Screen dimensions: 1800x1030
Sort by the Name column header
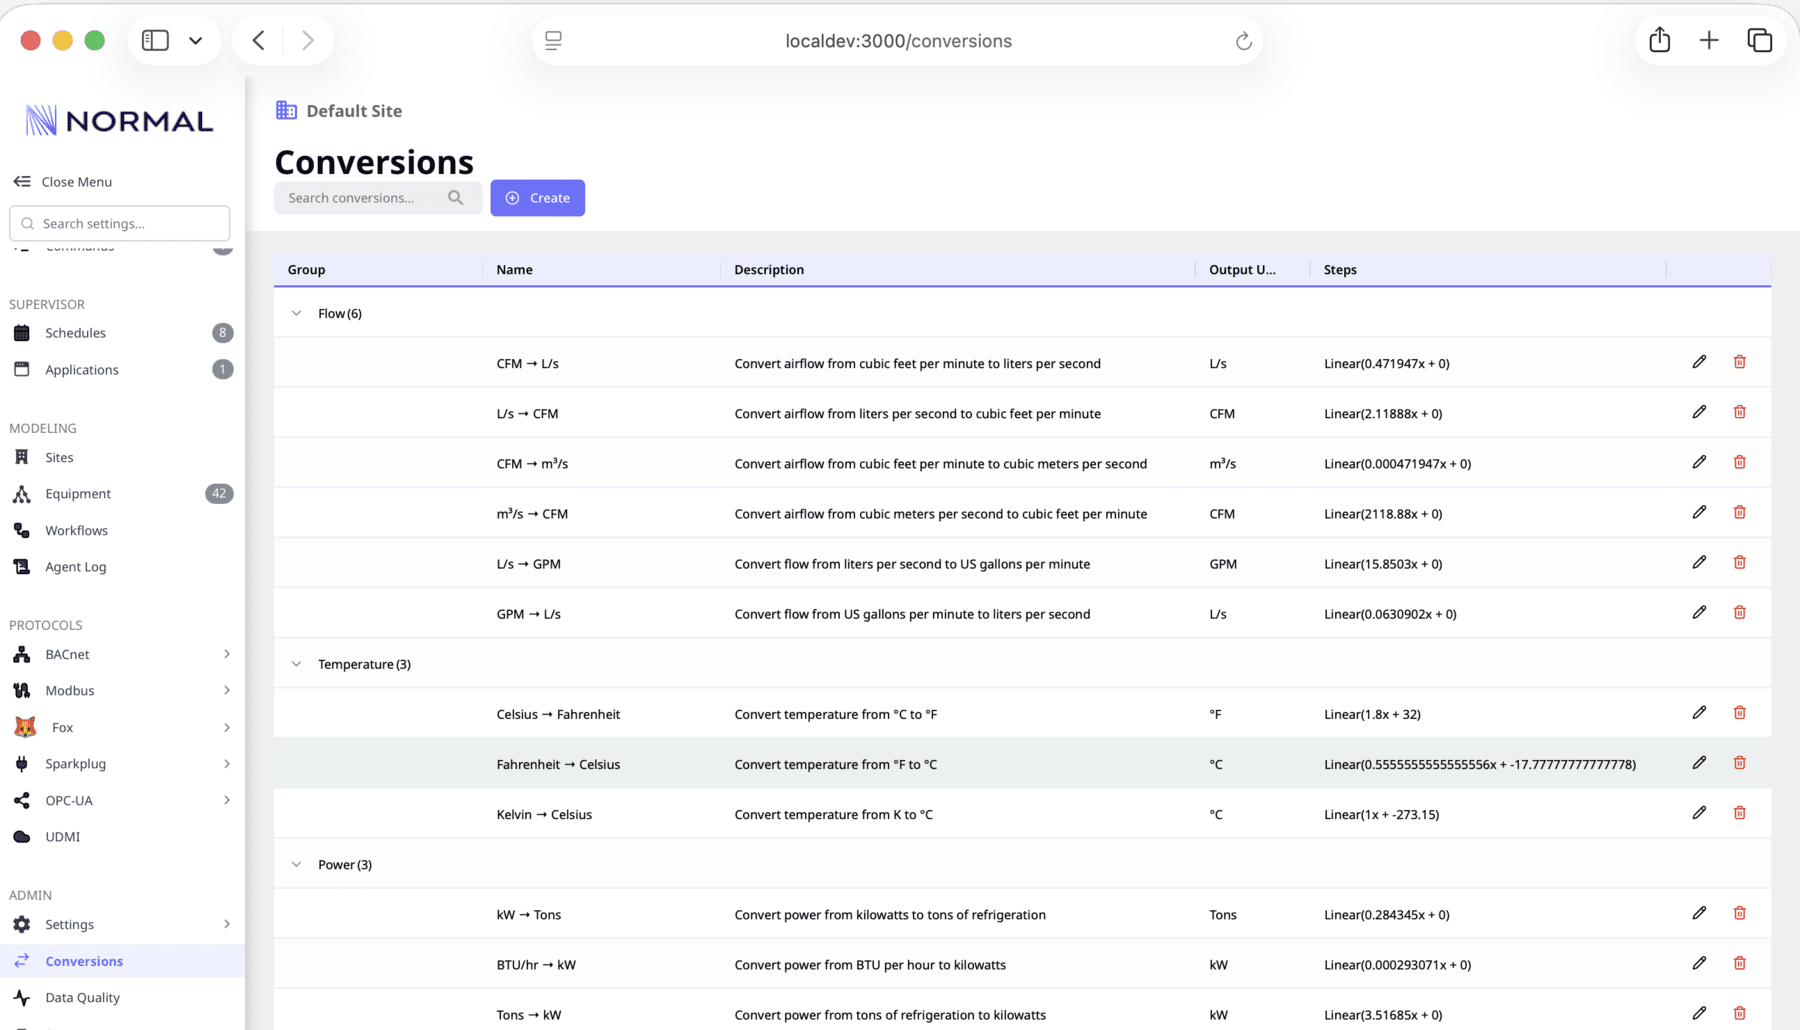click(514, 270)
